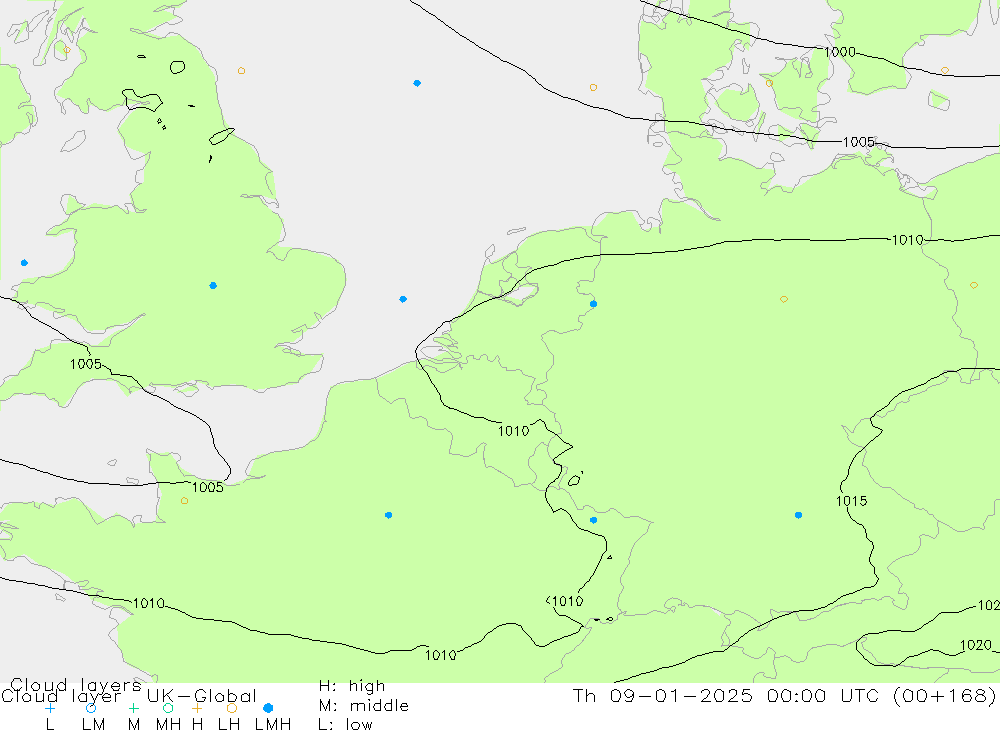
Task: Click the Cloud layers title text
Action: click(75, 685)
